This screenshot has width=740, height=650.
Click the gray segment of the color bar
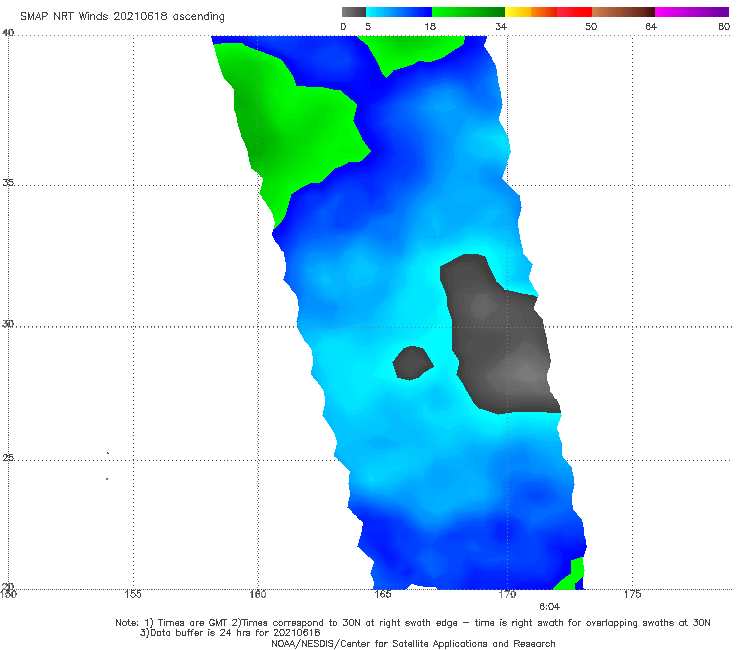coord(354,12)
